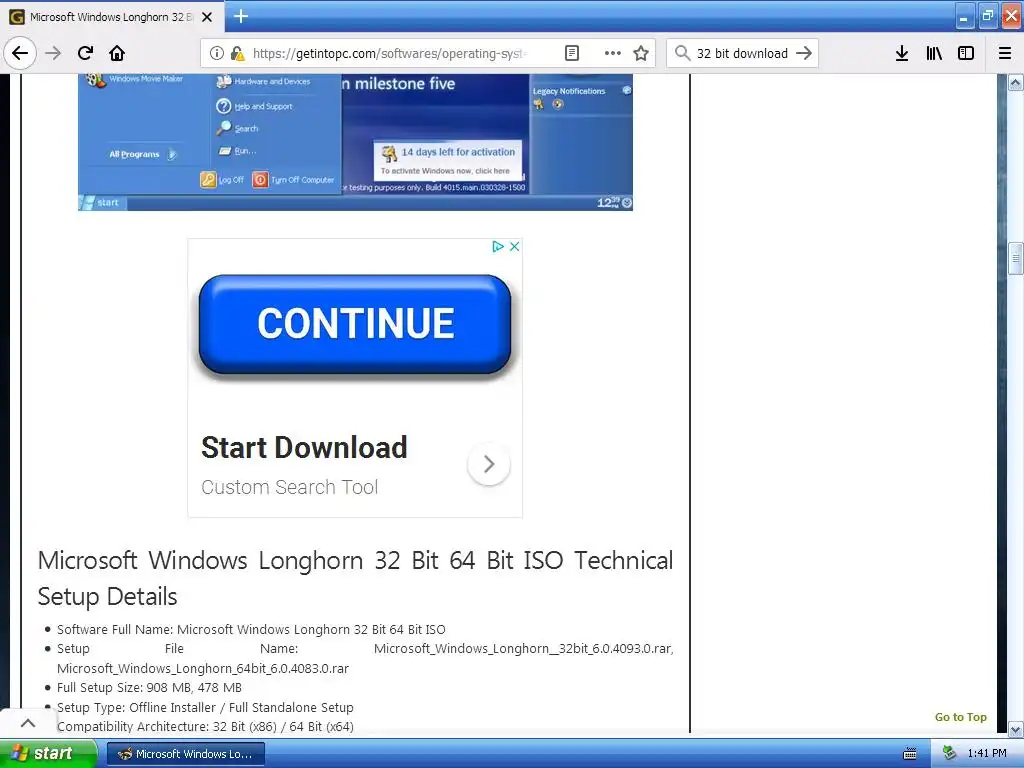Click the AdChoices triangle icon
Viewport: 1024px width, 768px height.
(x=498, y=246)
